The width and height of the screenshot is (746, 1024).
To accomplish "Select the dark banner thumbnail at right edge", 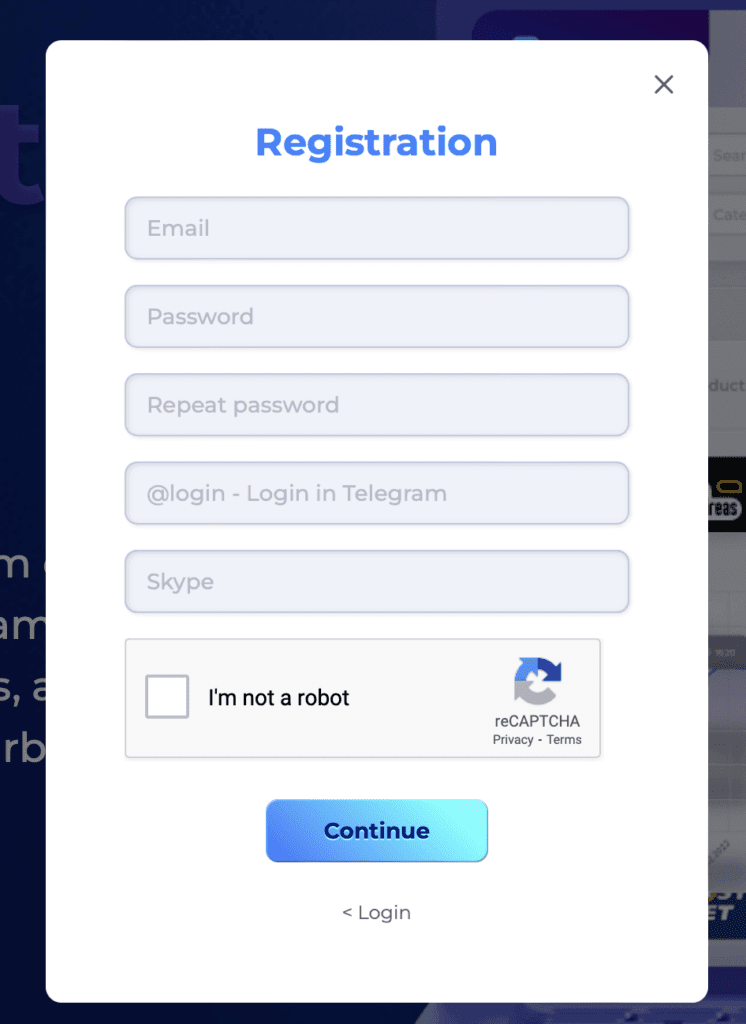I will tap(727, 494).
